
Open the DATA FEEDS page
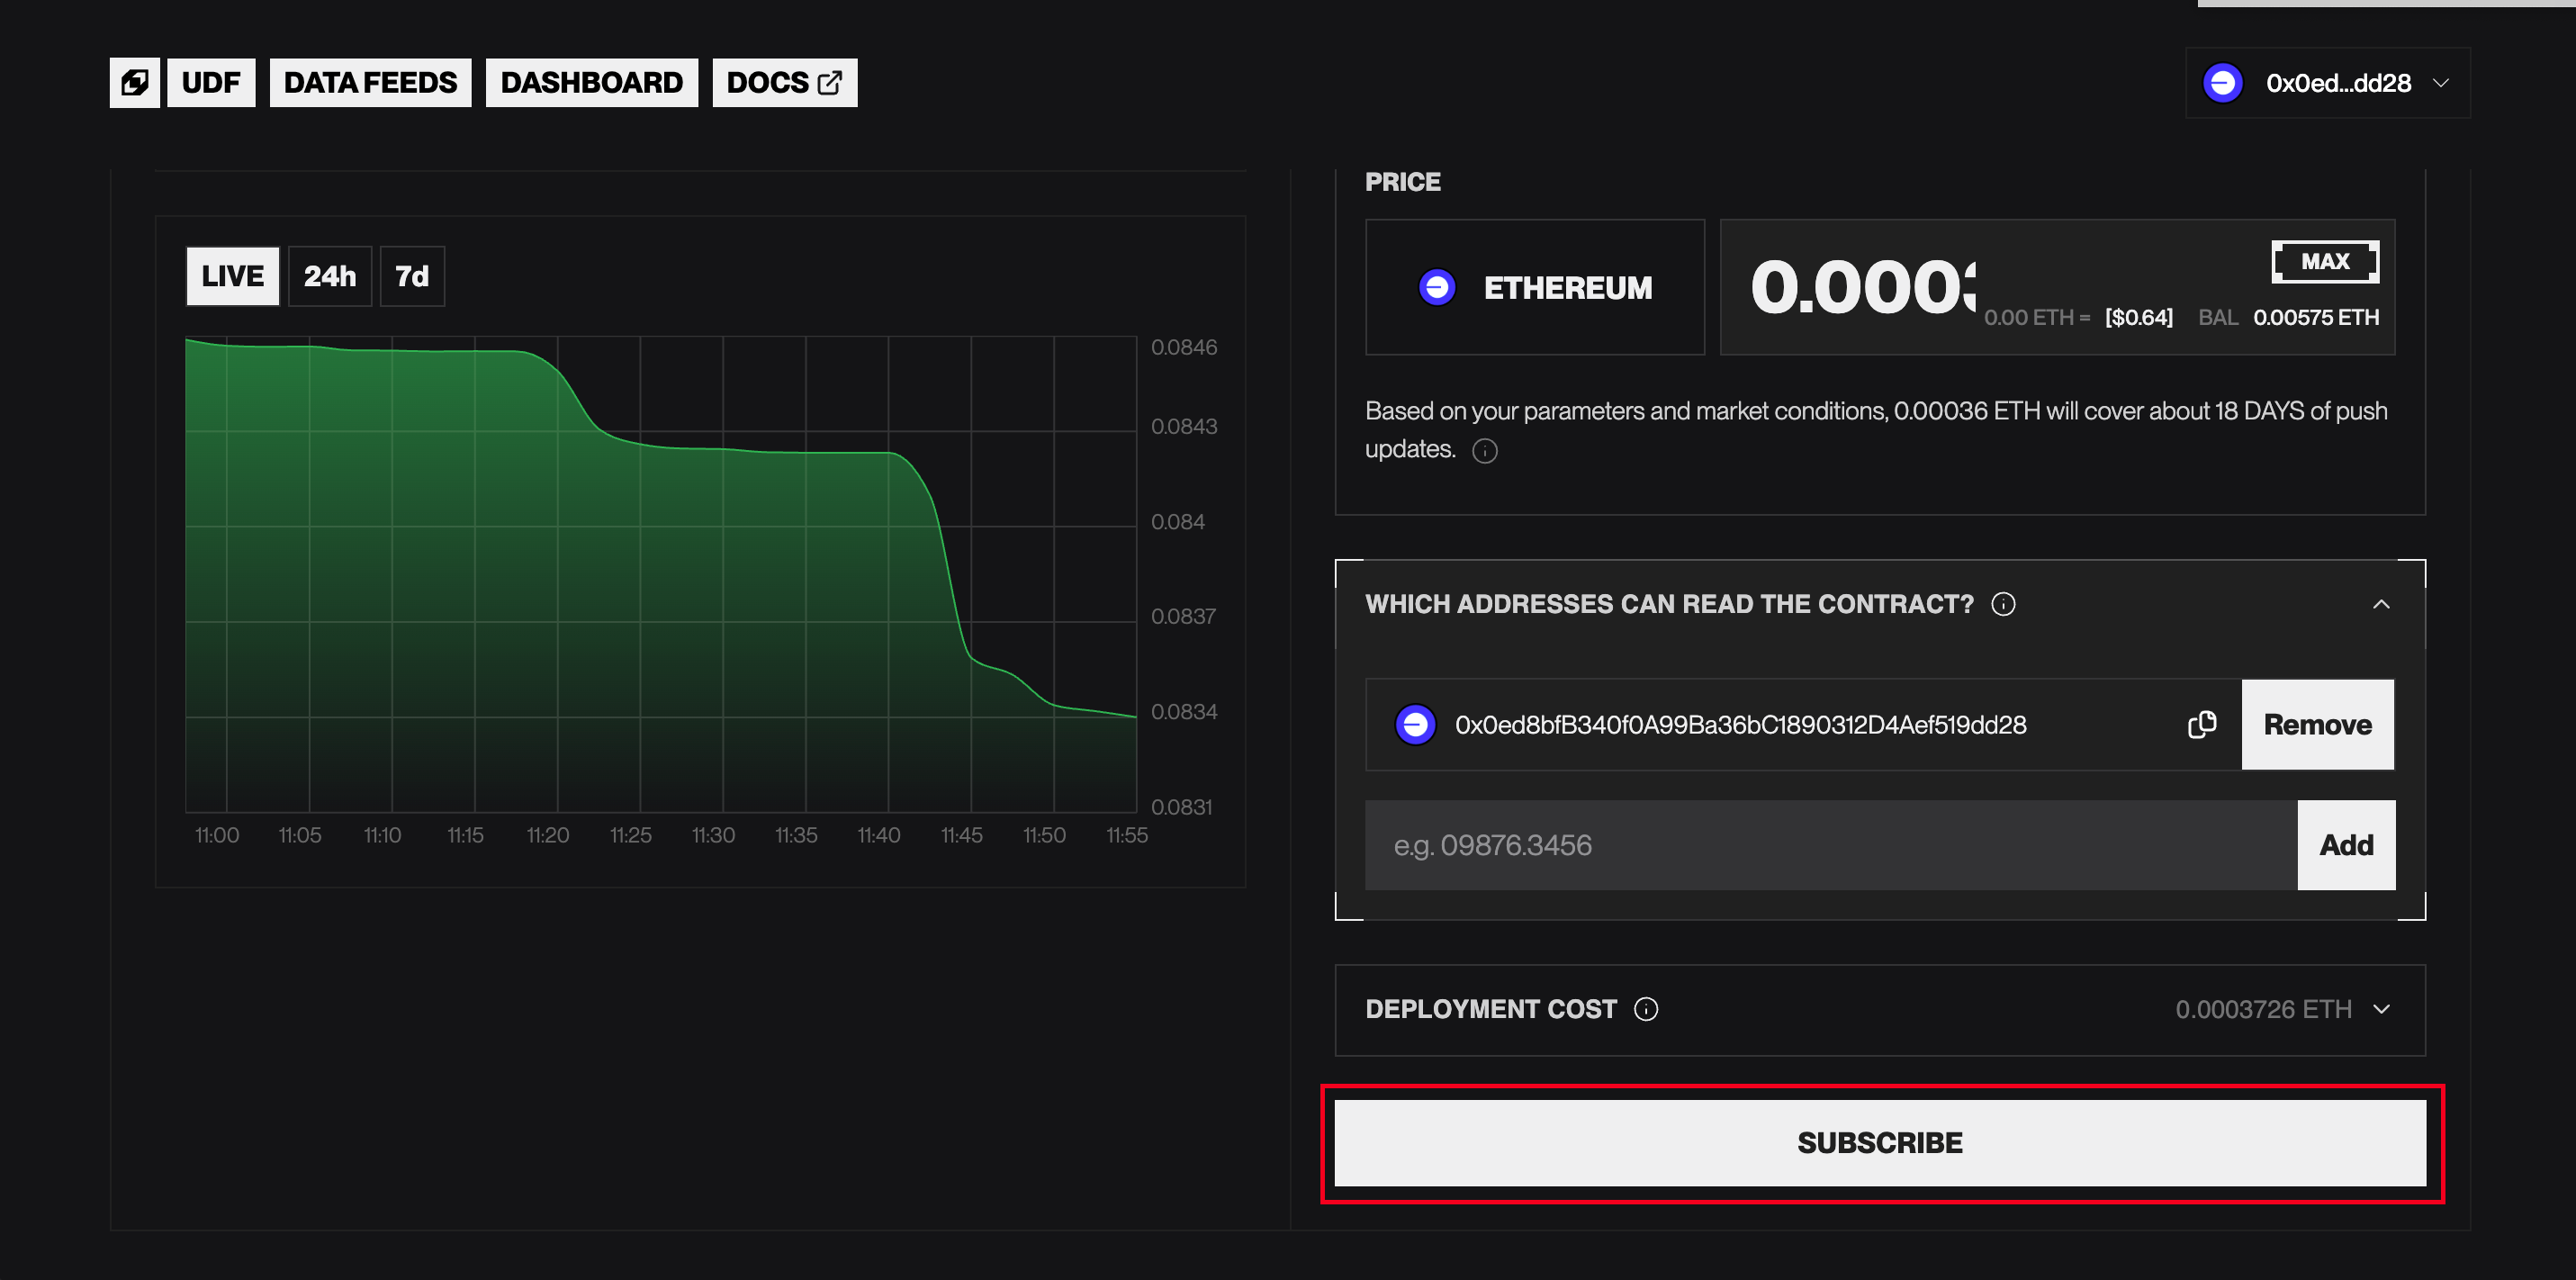point(370,82)
